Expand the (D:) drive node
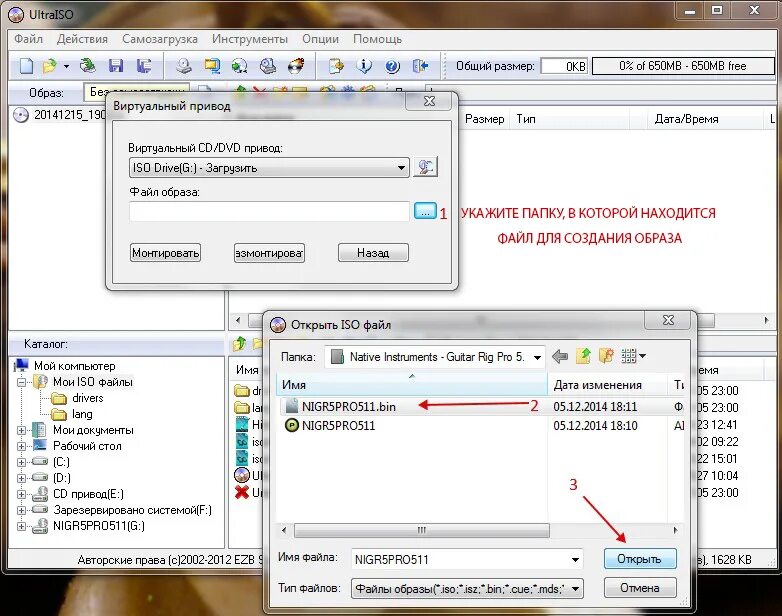The image size is (782, 616). tap(21, 478)
